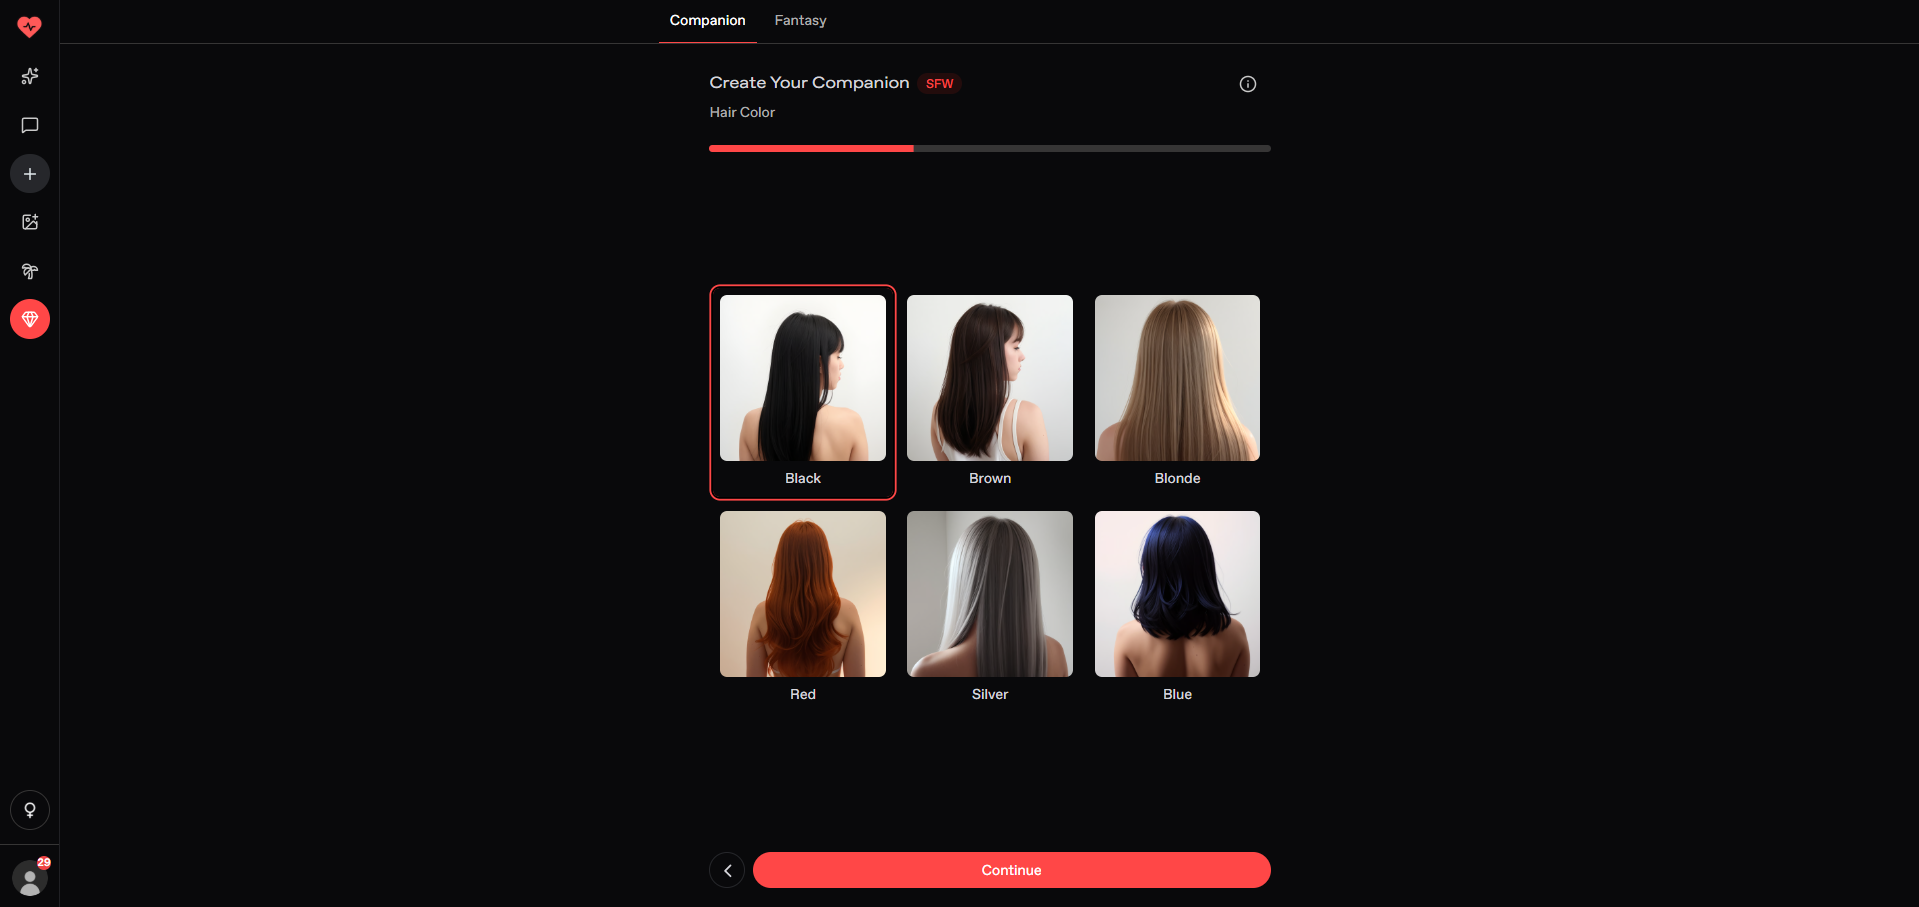Click the heart logo in the sidebar
Screen dimensions: 1919x907
click(x=30, y=27)
